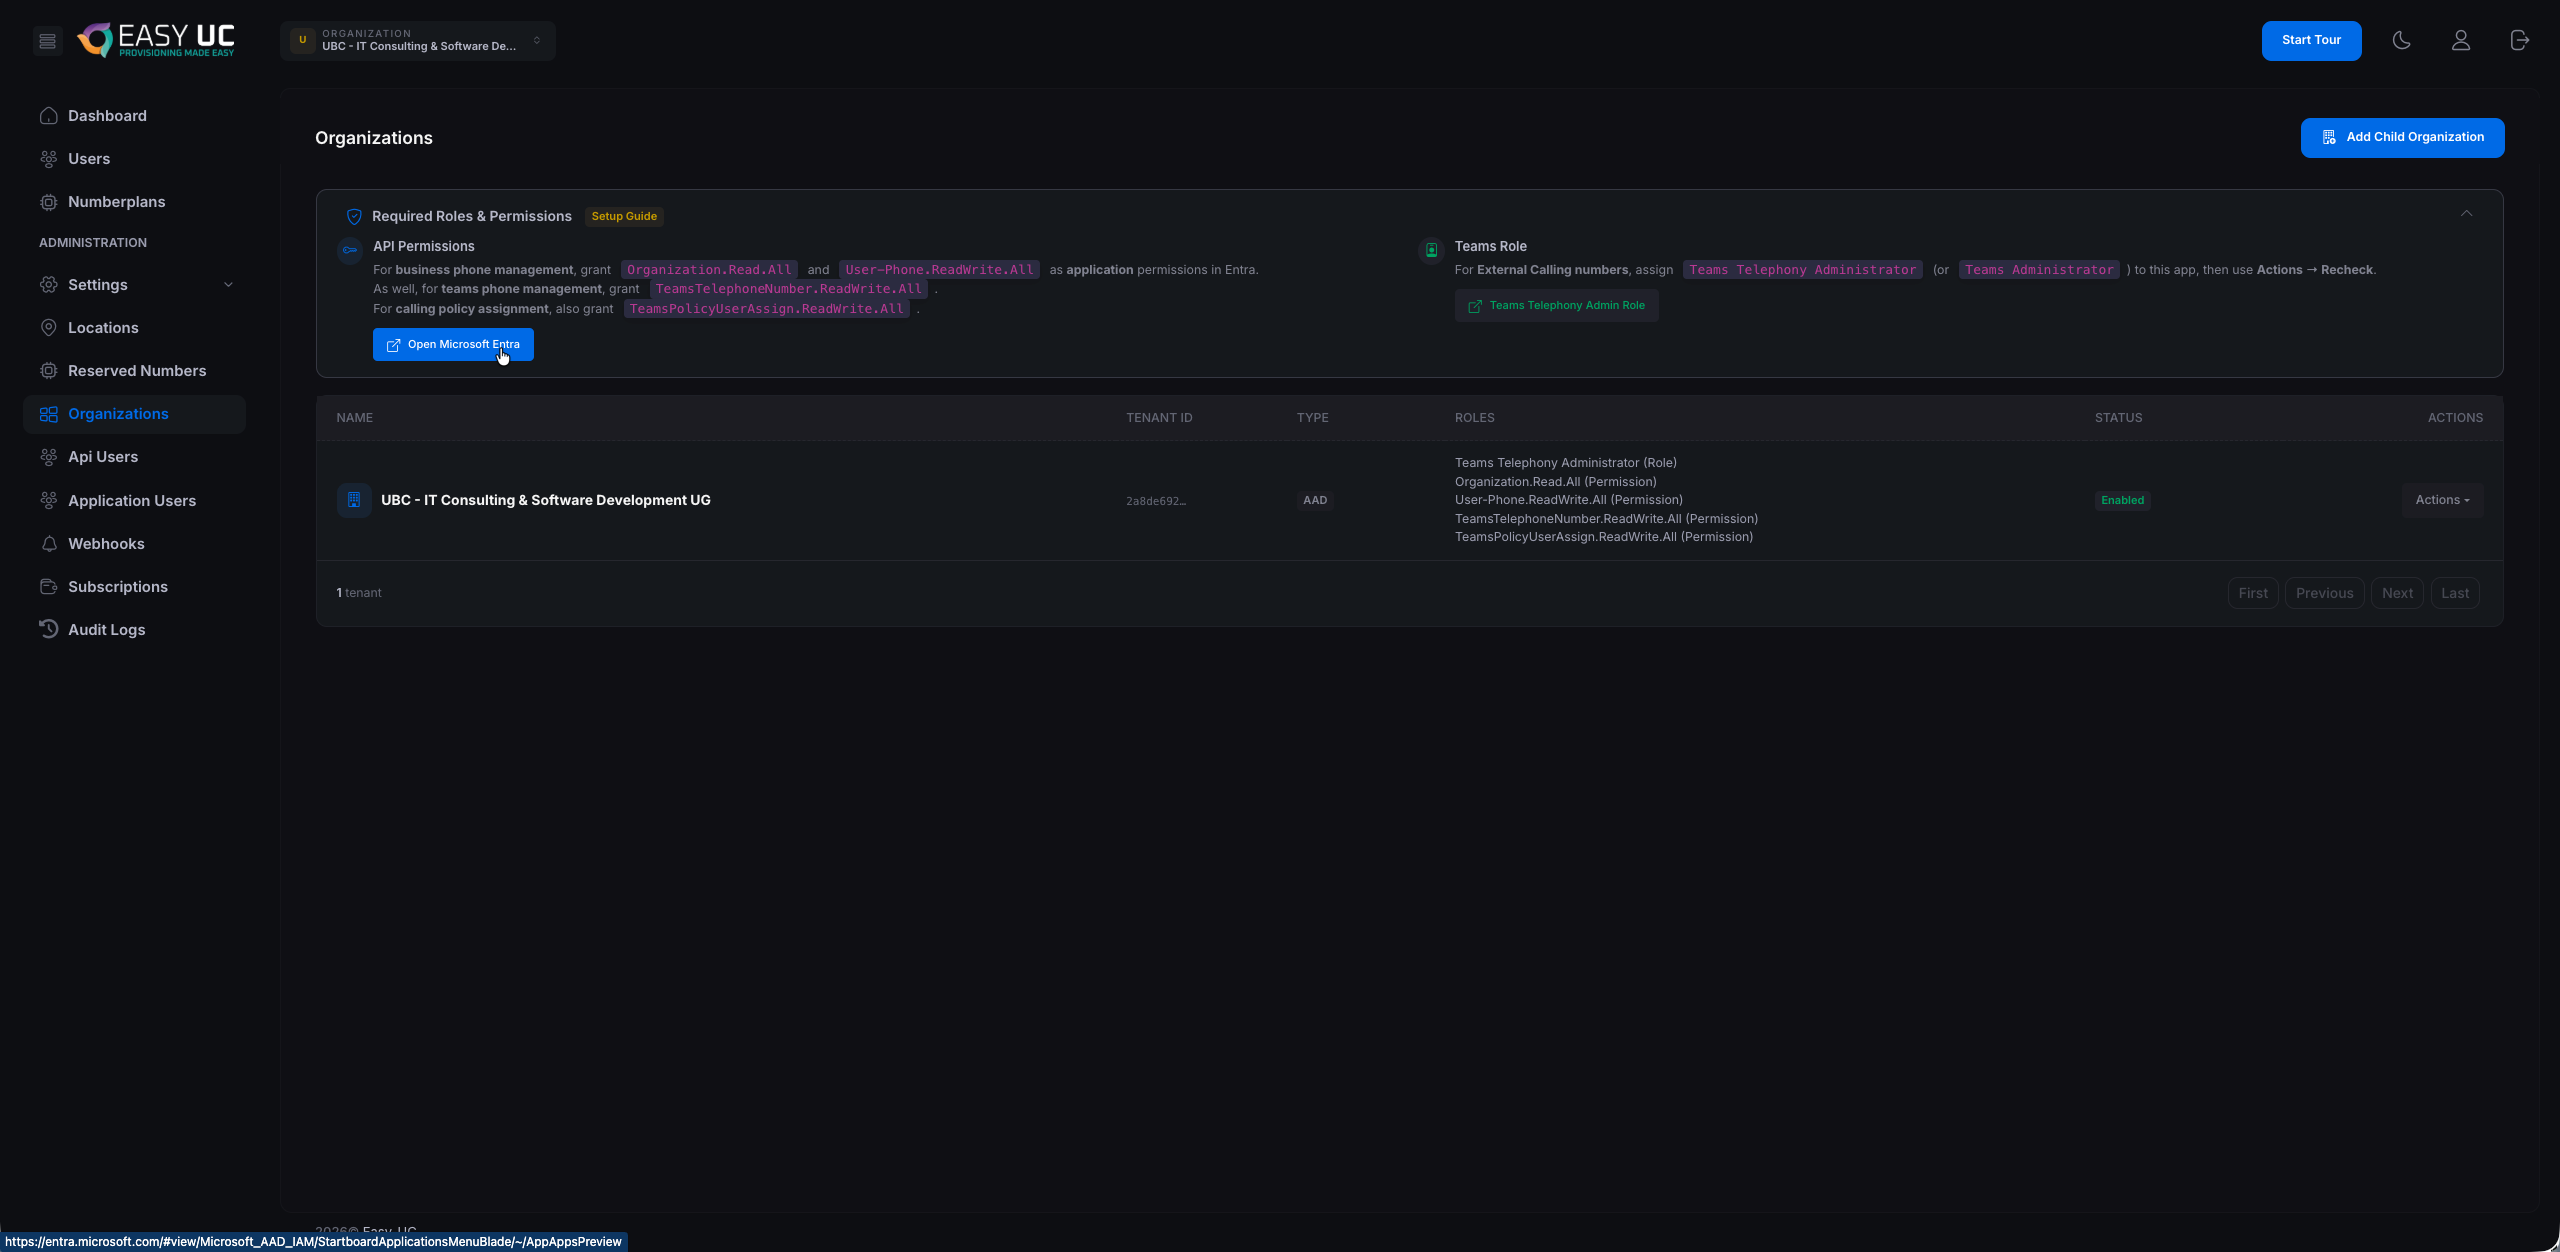Click the Setup Guide badge
The width and height of the screenshot is (2560, 1252).
point(624,217)
